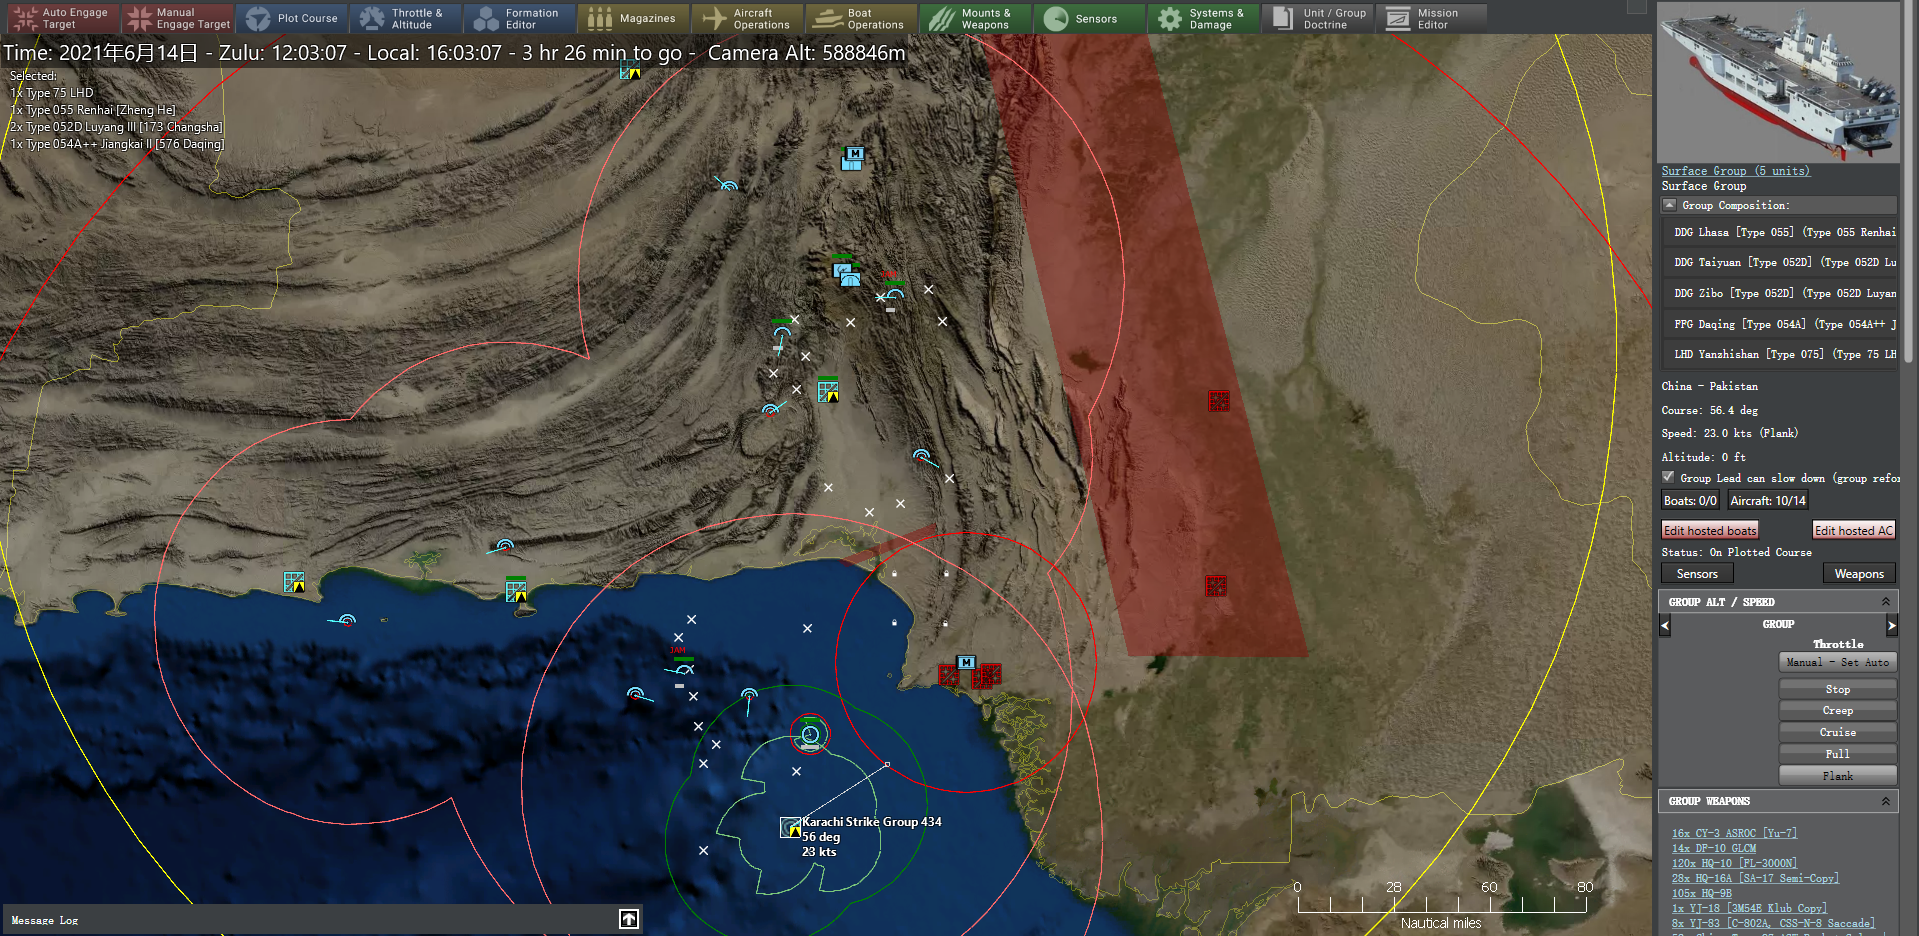Open the 8x YJ-83 weapon link

pyautogui.click(x=1773, y=923)
